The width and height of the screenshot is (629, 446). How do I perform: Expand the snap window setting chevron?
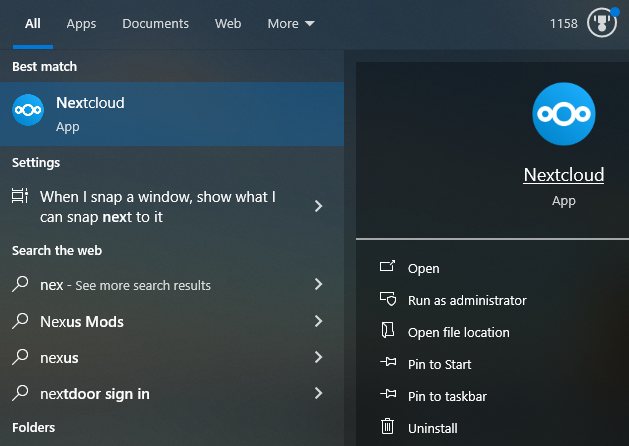319,206
